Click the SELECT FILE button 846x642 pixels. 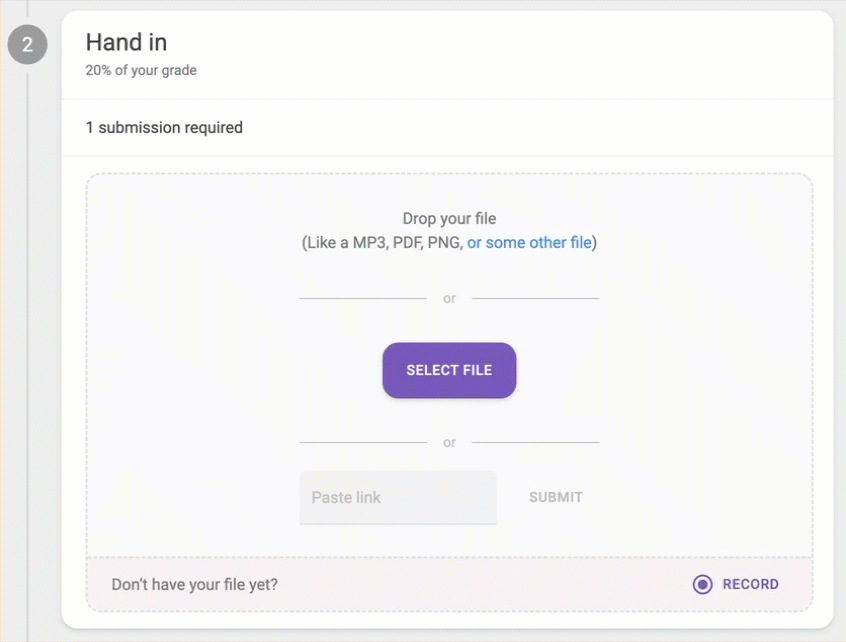[449, 370]
